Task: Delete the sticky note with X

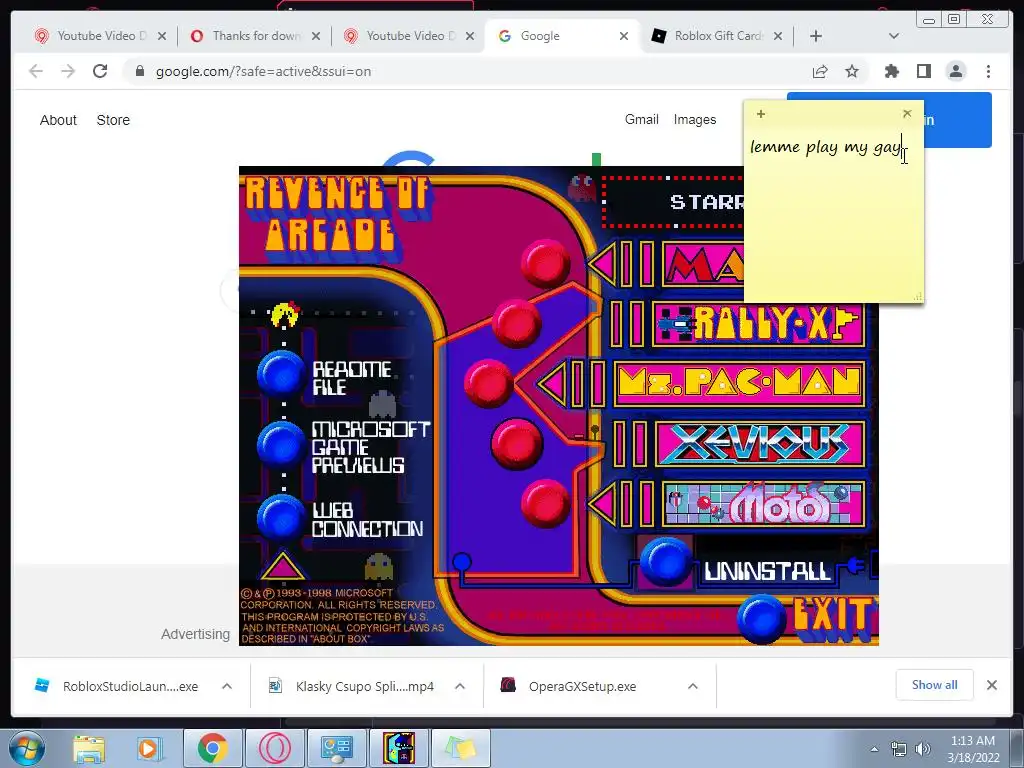Action: pos(907,114)
